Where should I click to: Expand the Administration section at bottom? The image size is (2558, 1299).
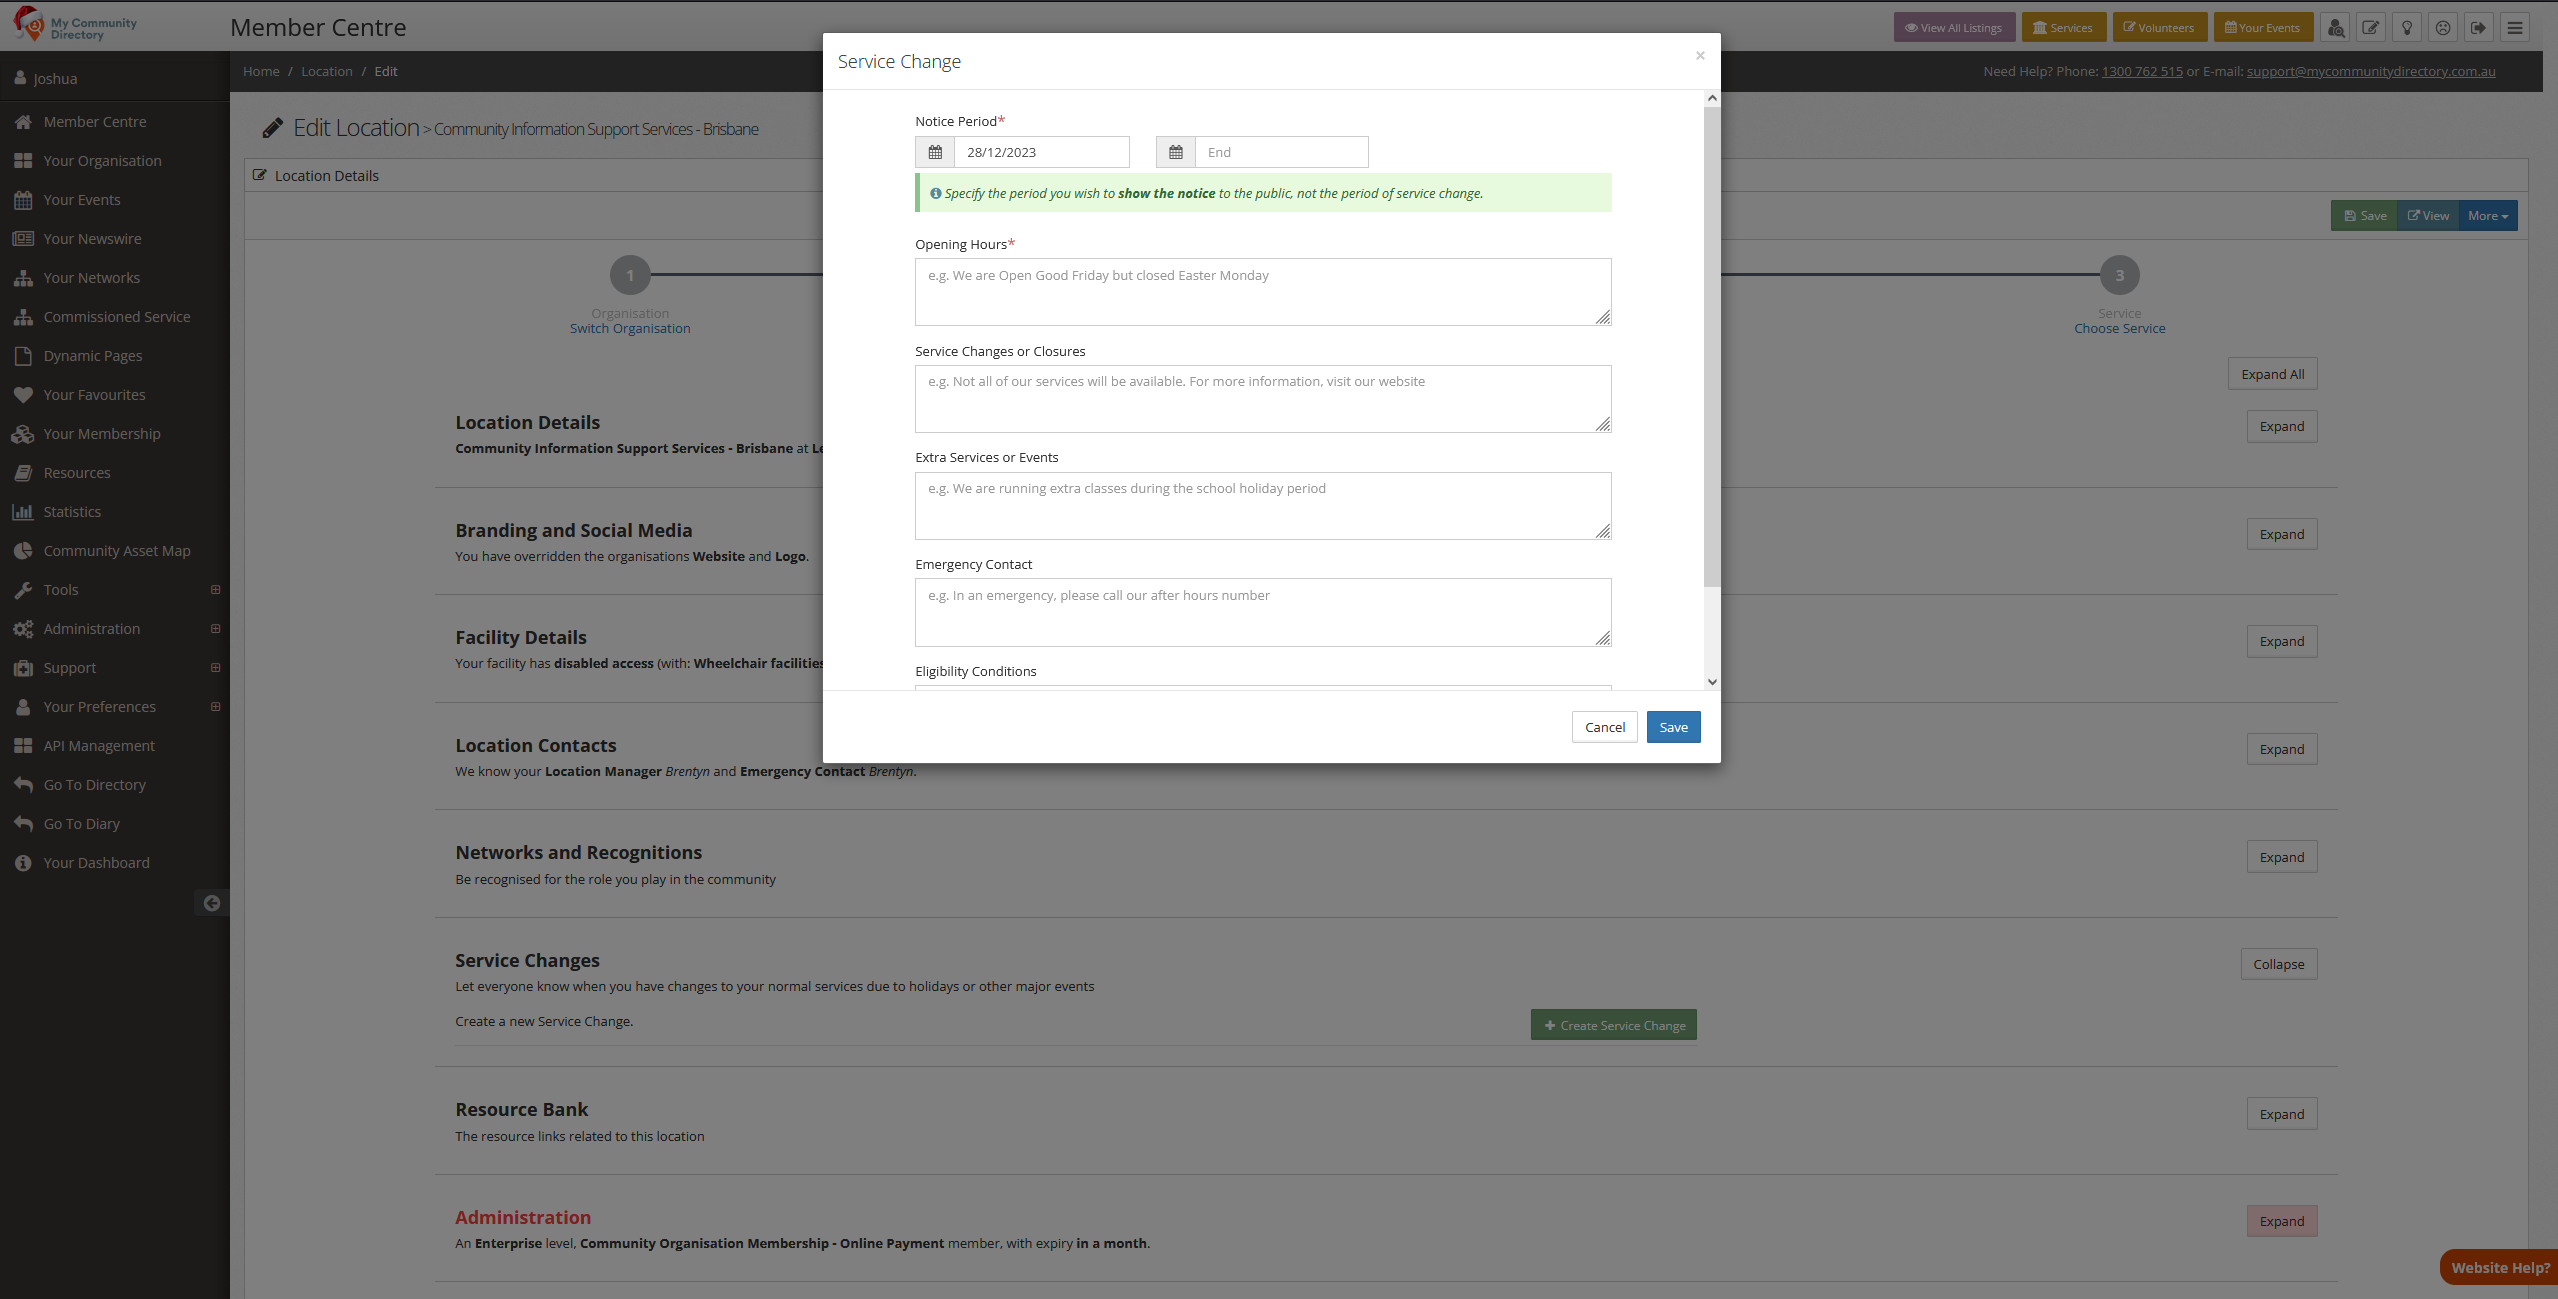click(2281, 1221)
